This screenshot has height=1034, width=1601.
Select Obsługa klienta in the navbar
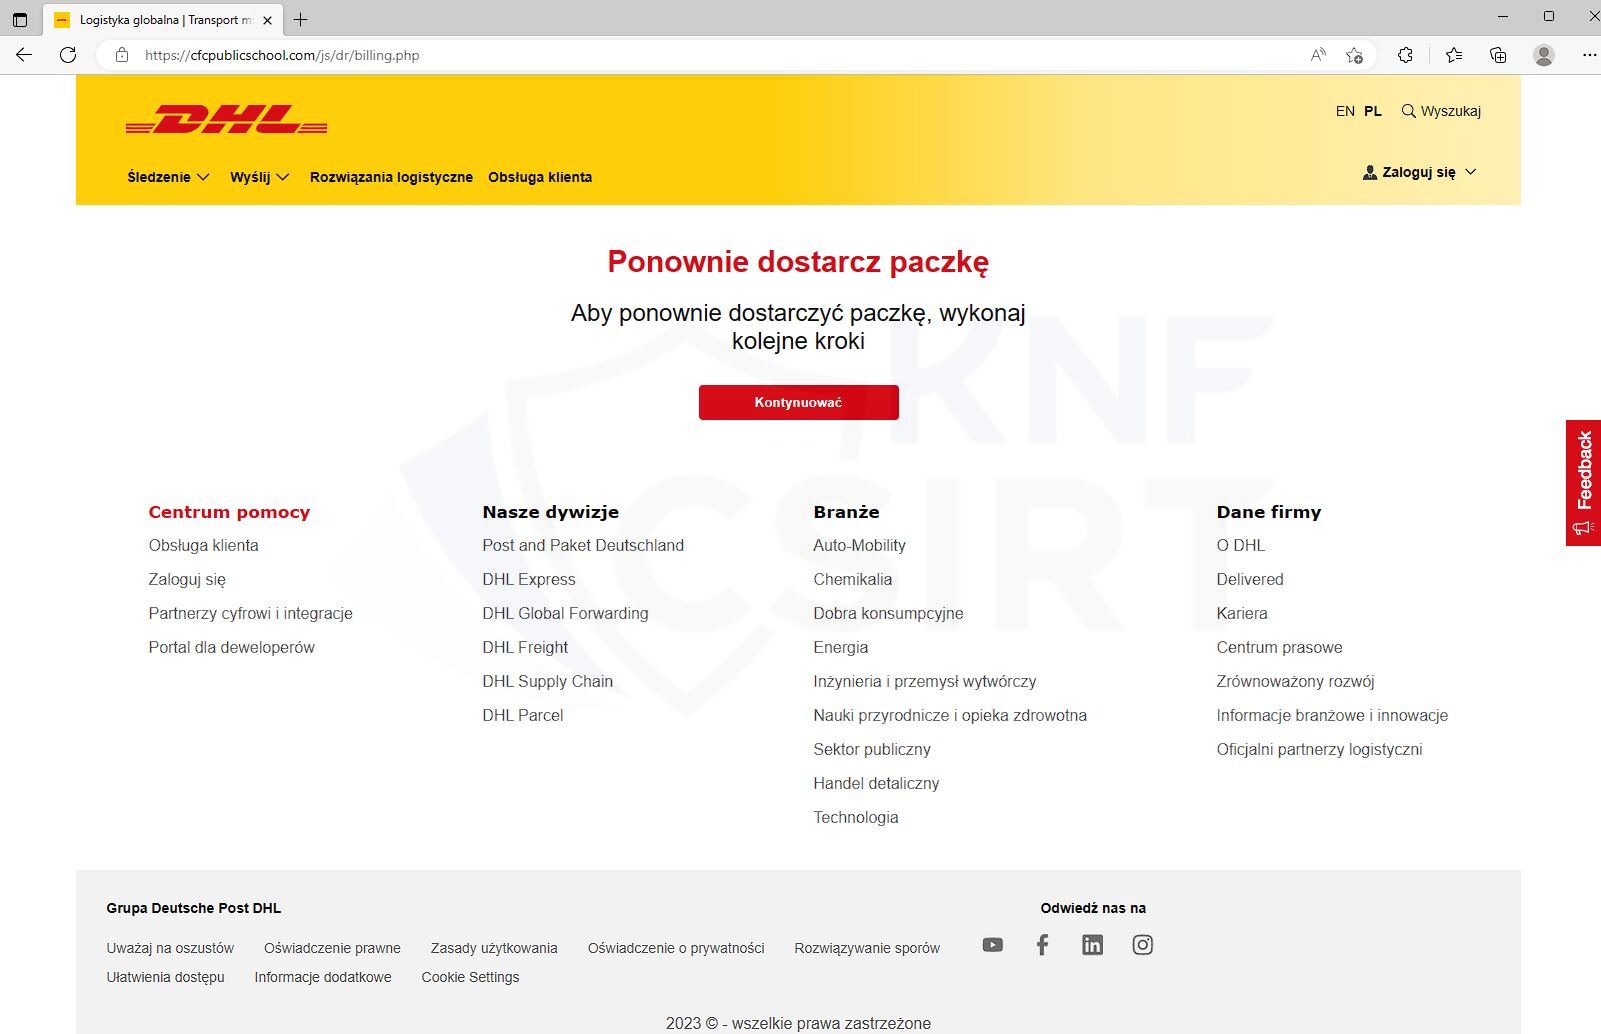(540, 177)
